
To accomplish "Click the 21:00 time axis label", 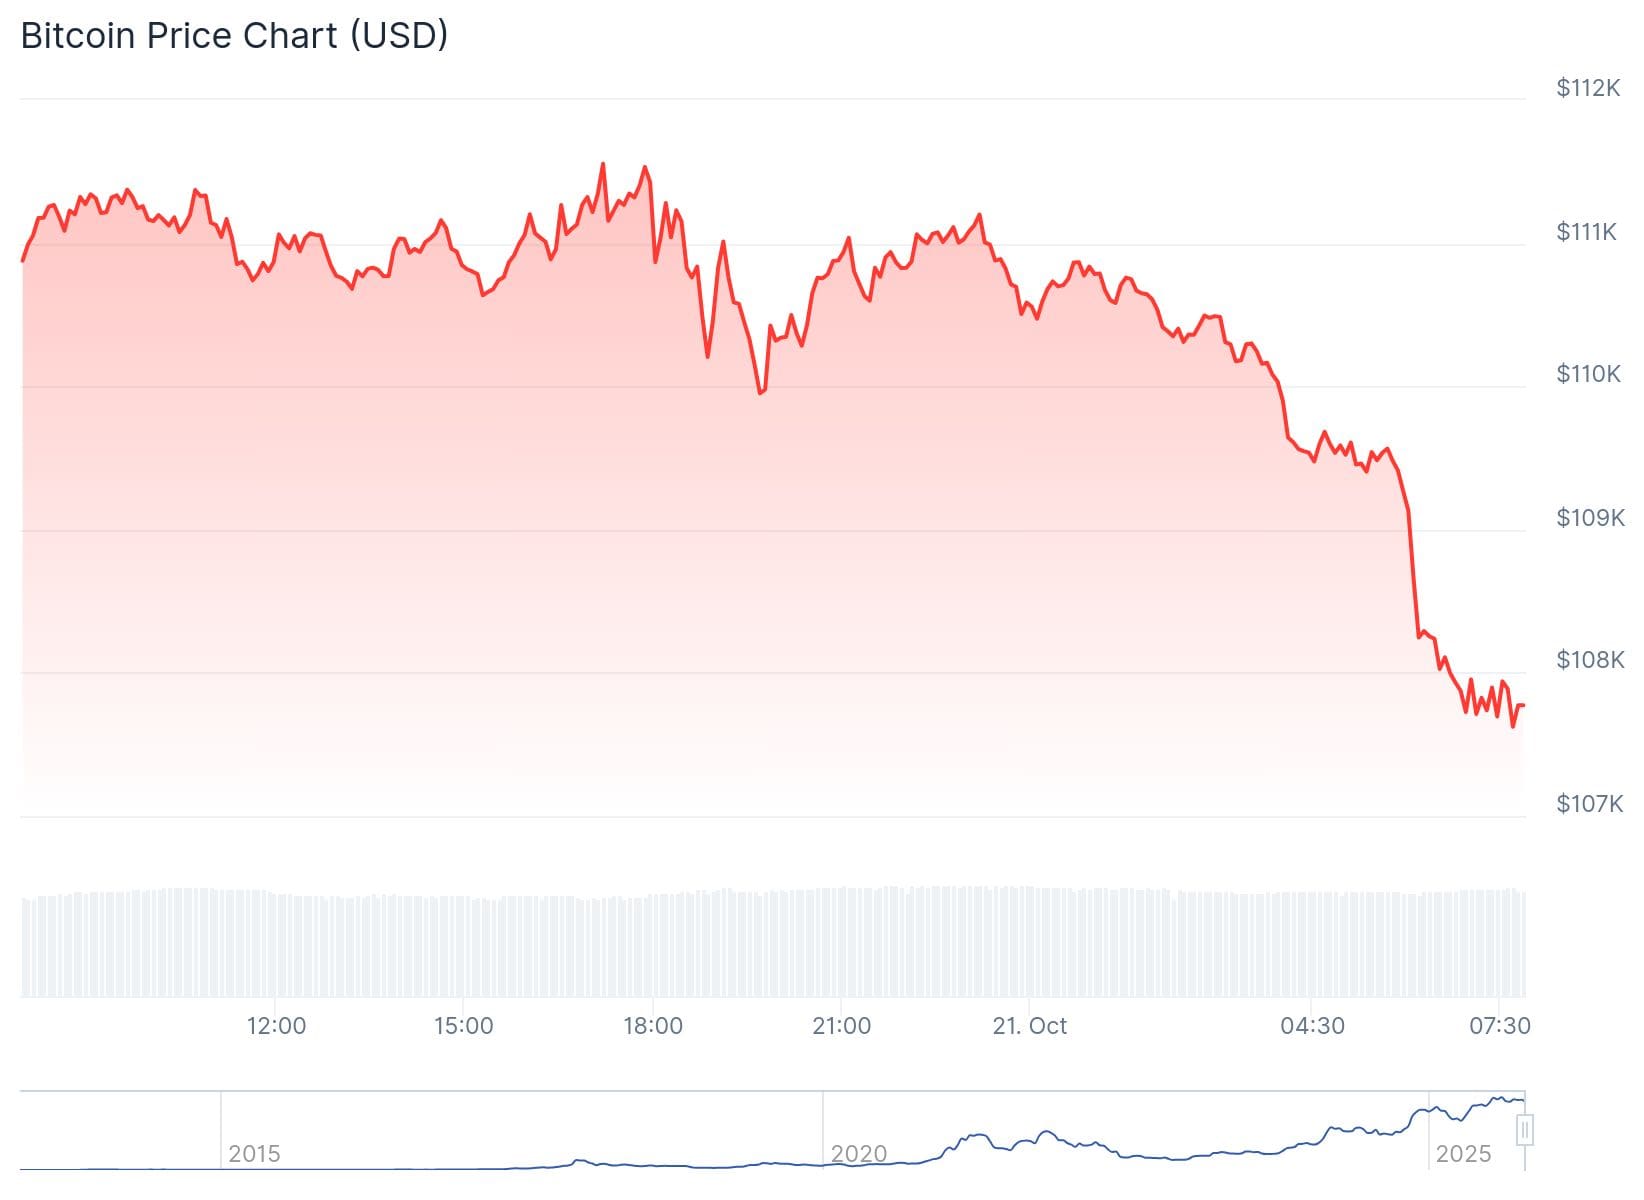I will pyautogui.click(x=841, y=1026).
